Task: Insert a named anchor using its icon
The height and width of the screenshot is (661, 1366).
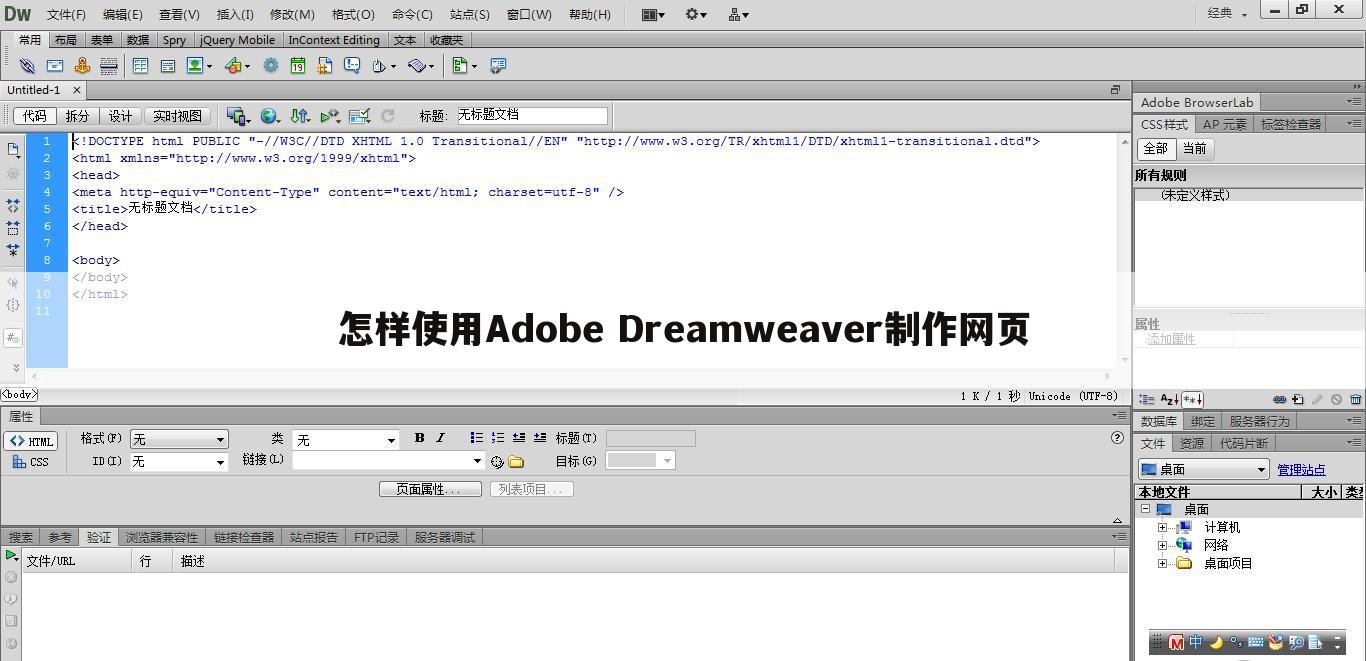Action: [83, 65]
